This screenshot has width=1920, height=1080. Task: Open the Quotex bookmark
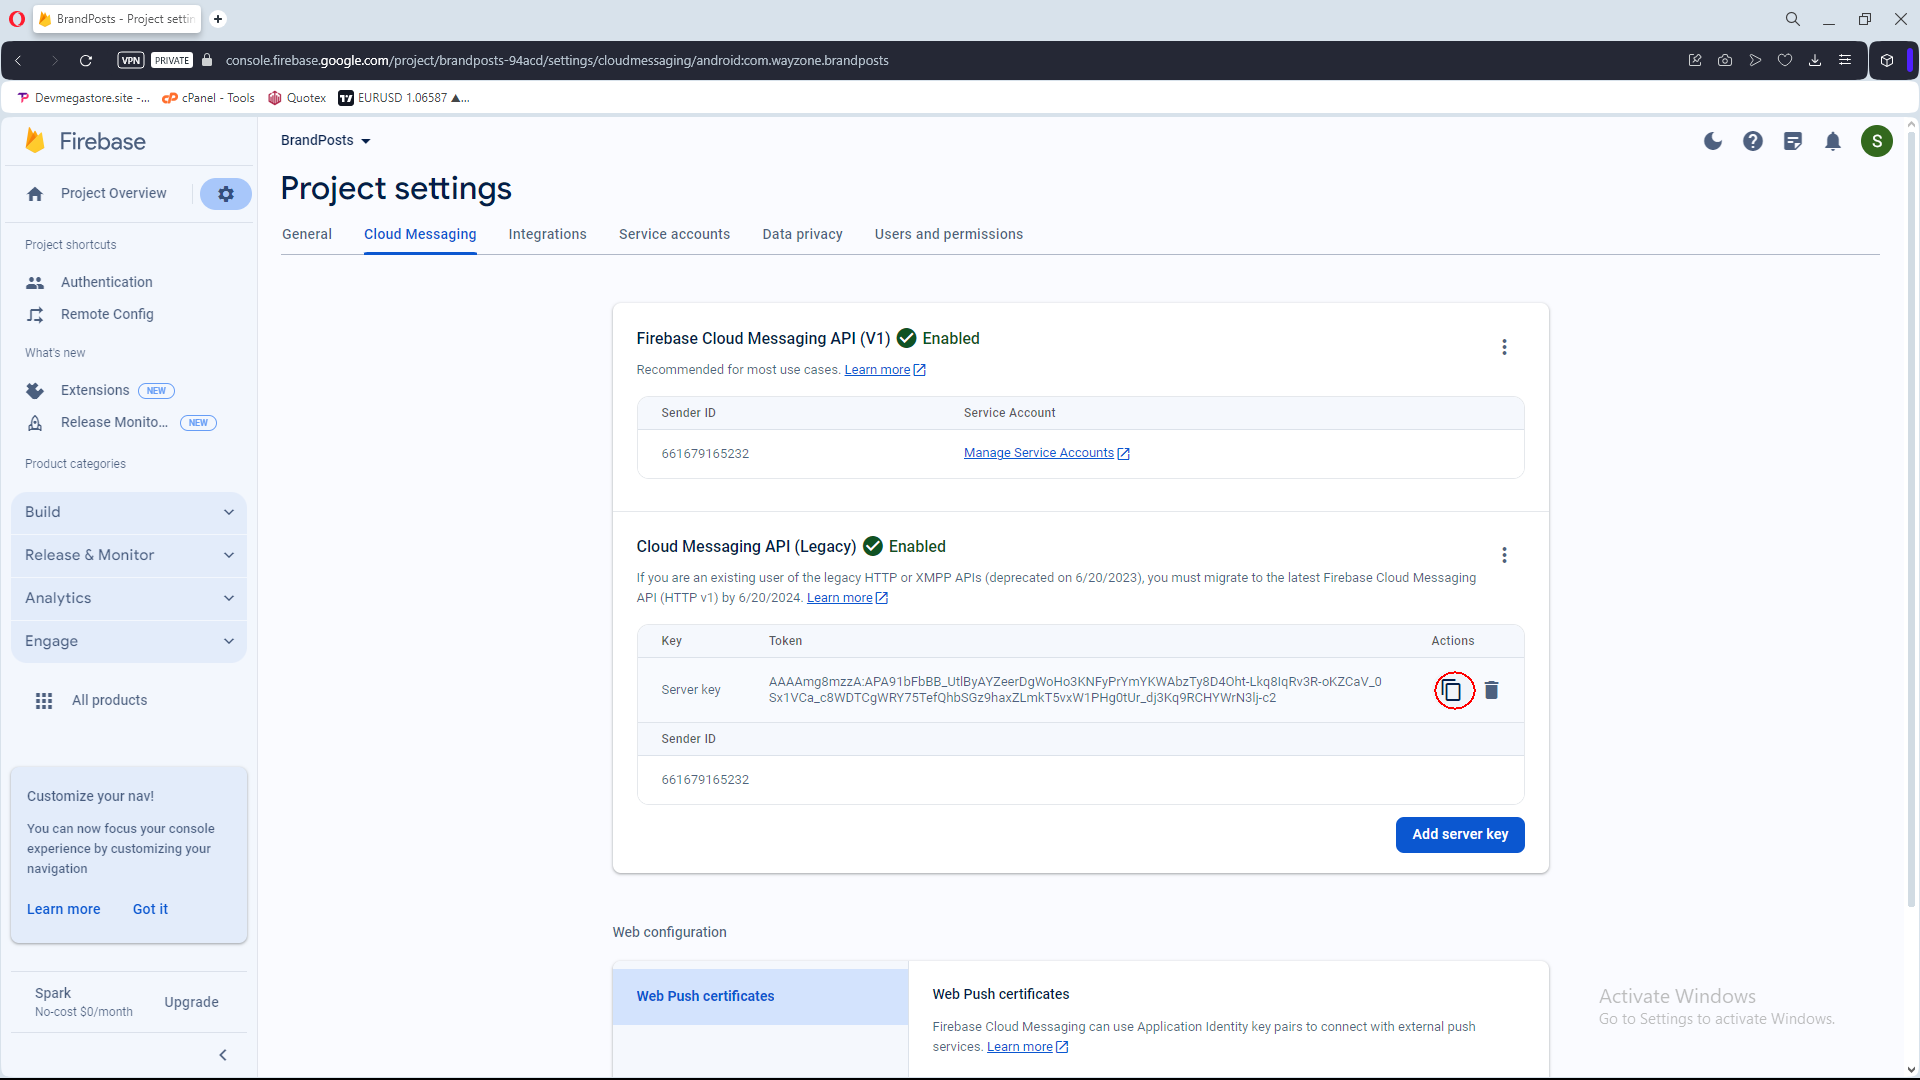click(x=297, y=98)
